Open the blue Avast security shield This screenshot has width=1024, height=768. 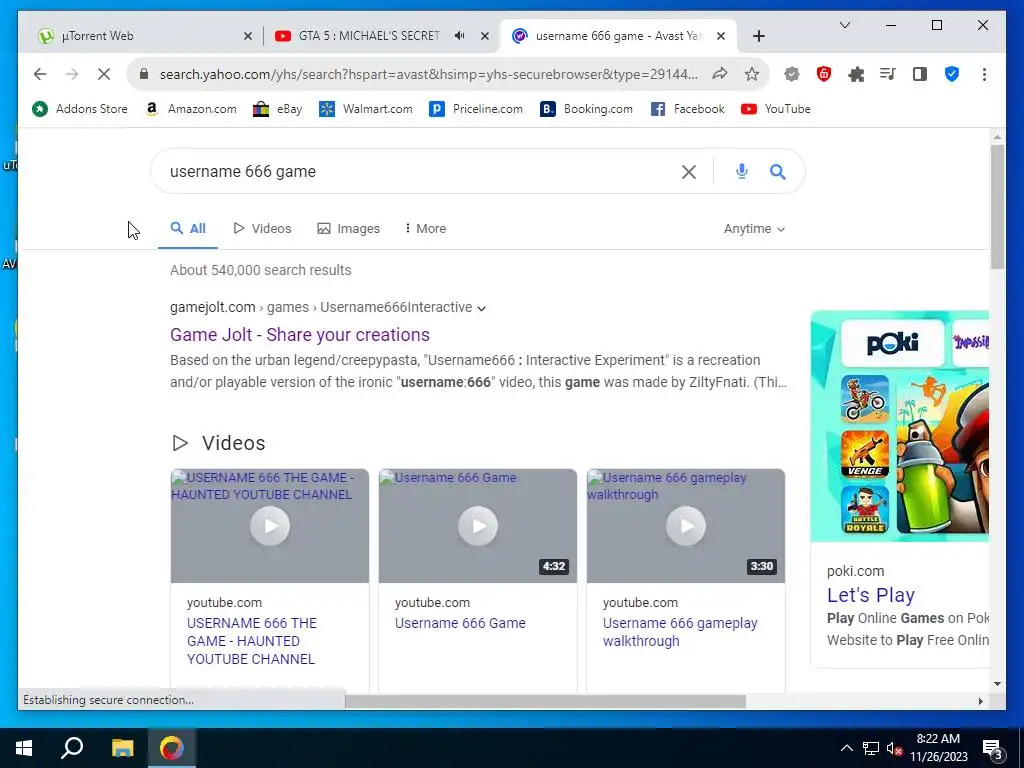point(952,74)
